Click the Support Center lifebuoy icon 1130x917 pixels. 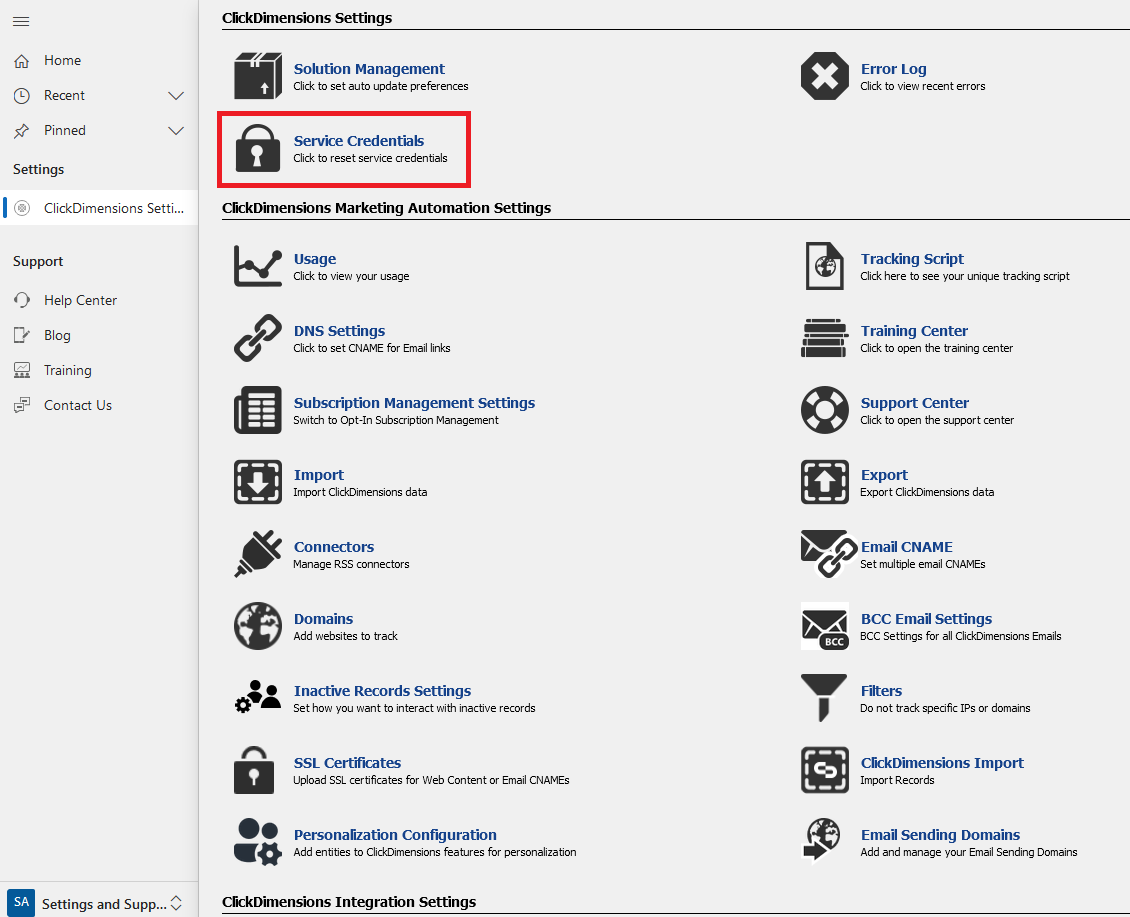824,409
